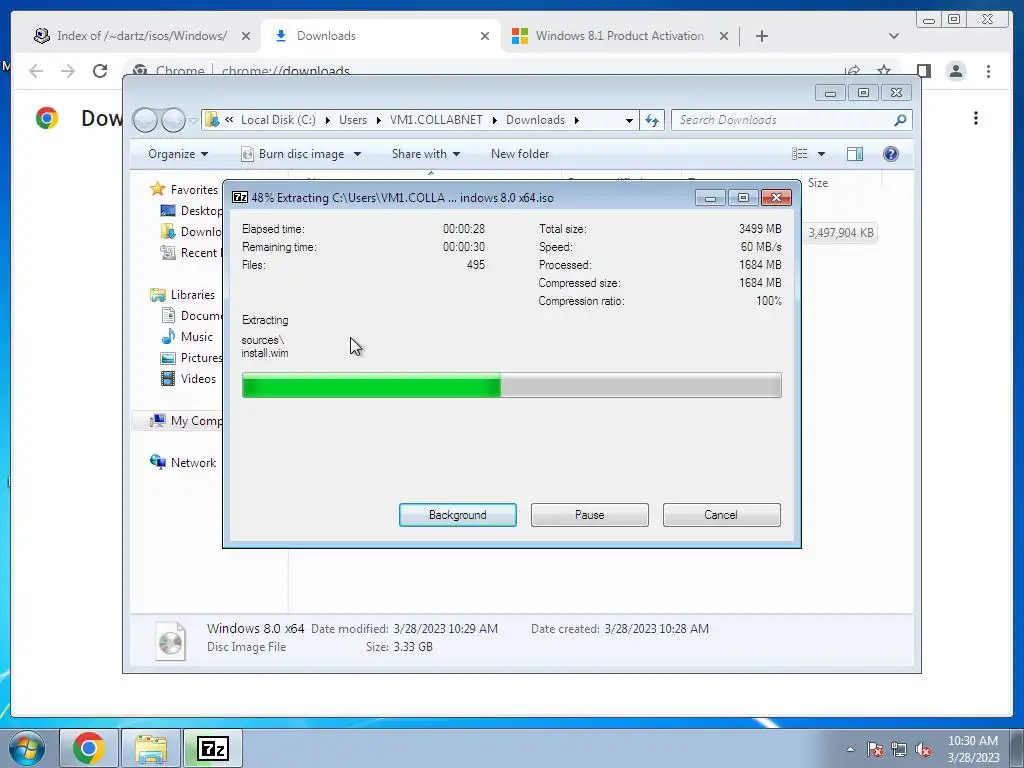Refresh the Explorer folder view
The image size is (1024, 768).
(x=652, y=120)
